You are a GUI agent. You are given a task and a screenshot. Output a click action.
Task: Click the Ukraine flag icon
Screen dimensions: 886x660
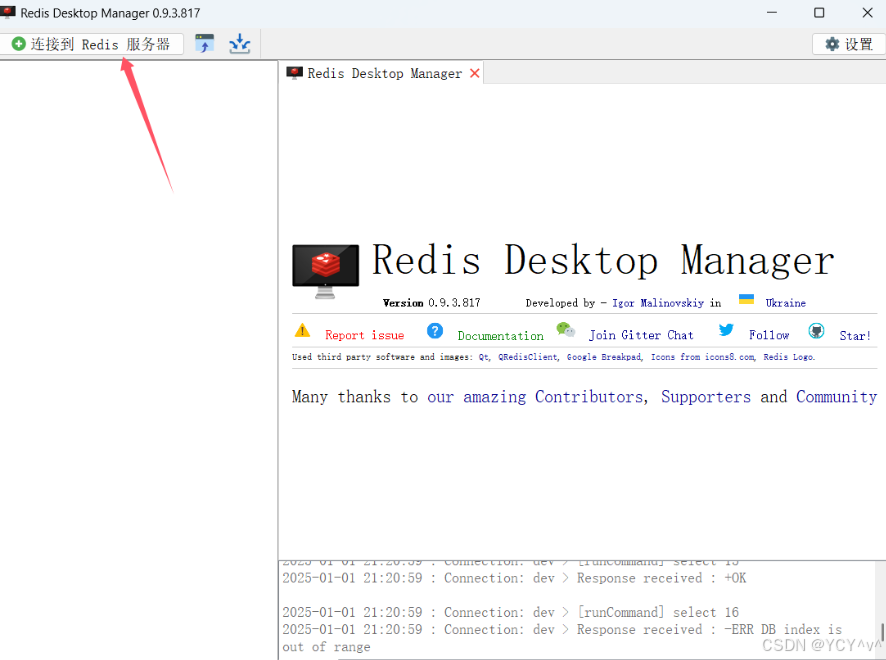pyautogui.click(x=746, y=299)
